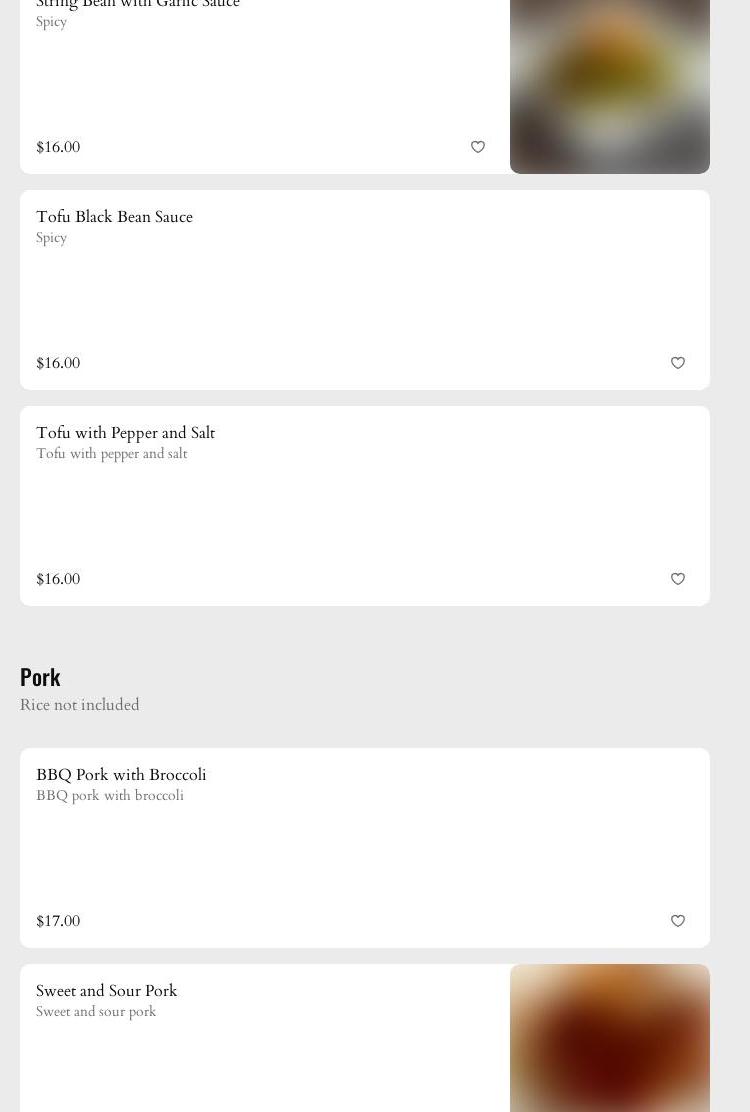Screen dimensions: 750x1112
Task: Click heart icon on Tofu Black Bean Sauce
Action: click(678, 363)
